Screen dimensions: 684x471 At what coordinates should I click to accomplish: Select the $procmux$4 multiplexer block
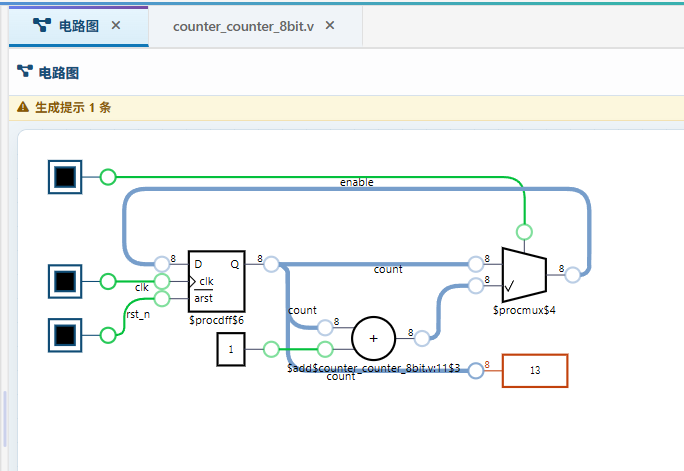524,275
